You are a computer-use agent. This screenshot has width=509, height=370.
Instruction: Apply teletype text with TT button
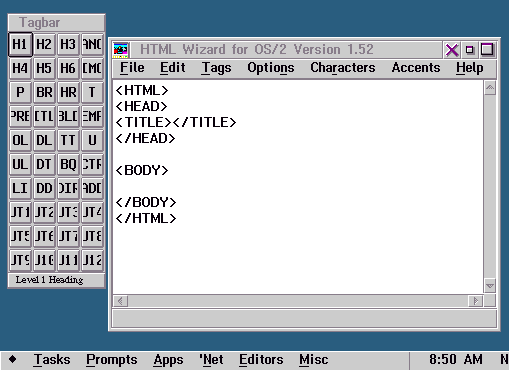pos(68,140)
